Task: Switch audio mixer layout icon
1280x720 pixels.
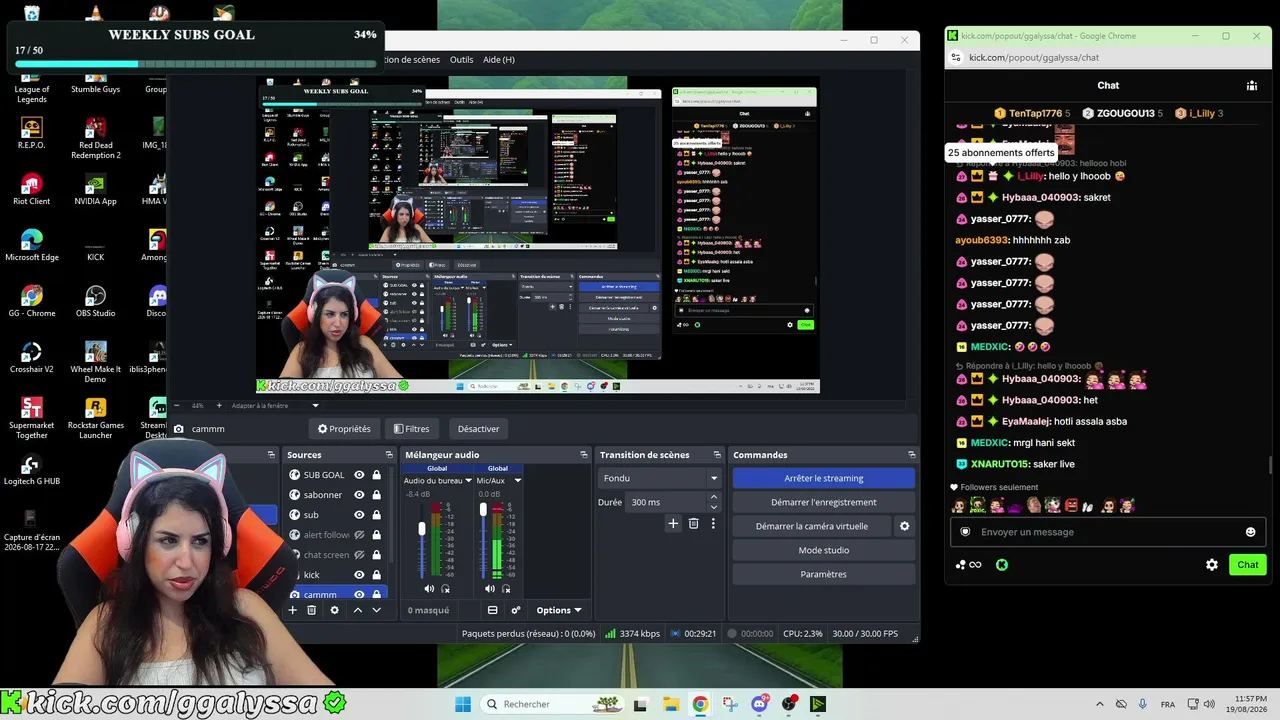Action: click(492, 610)
